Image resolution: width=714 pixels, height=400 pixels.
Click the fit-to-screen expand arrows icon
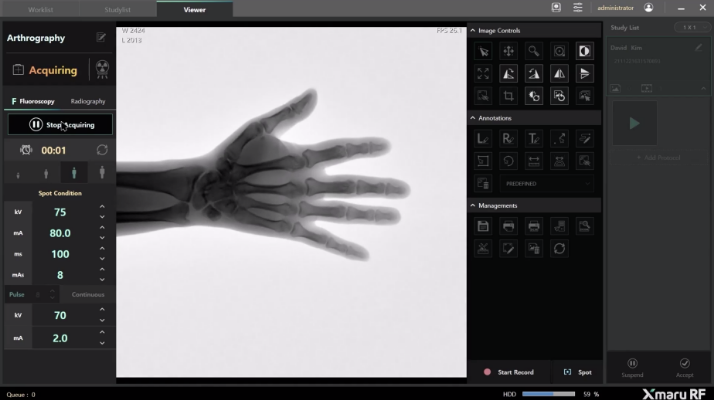coord(483,73)
